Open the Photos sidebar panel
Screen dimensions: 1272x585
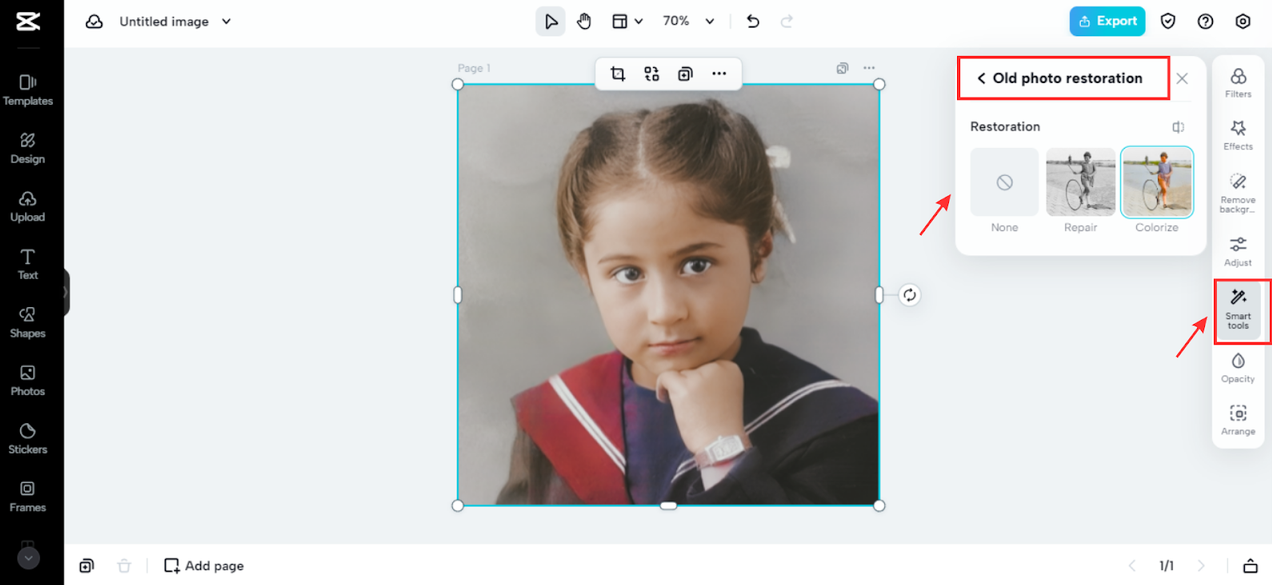click(28, 380)
